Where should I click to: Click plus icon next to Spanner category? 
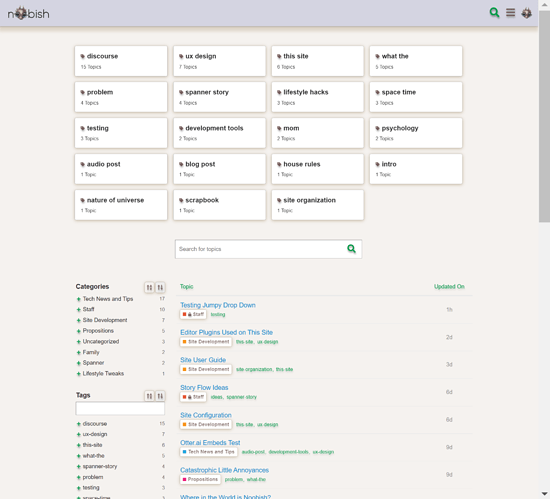tap(79, 363)
